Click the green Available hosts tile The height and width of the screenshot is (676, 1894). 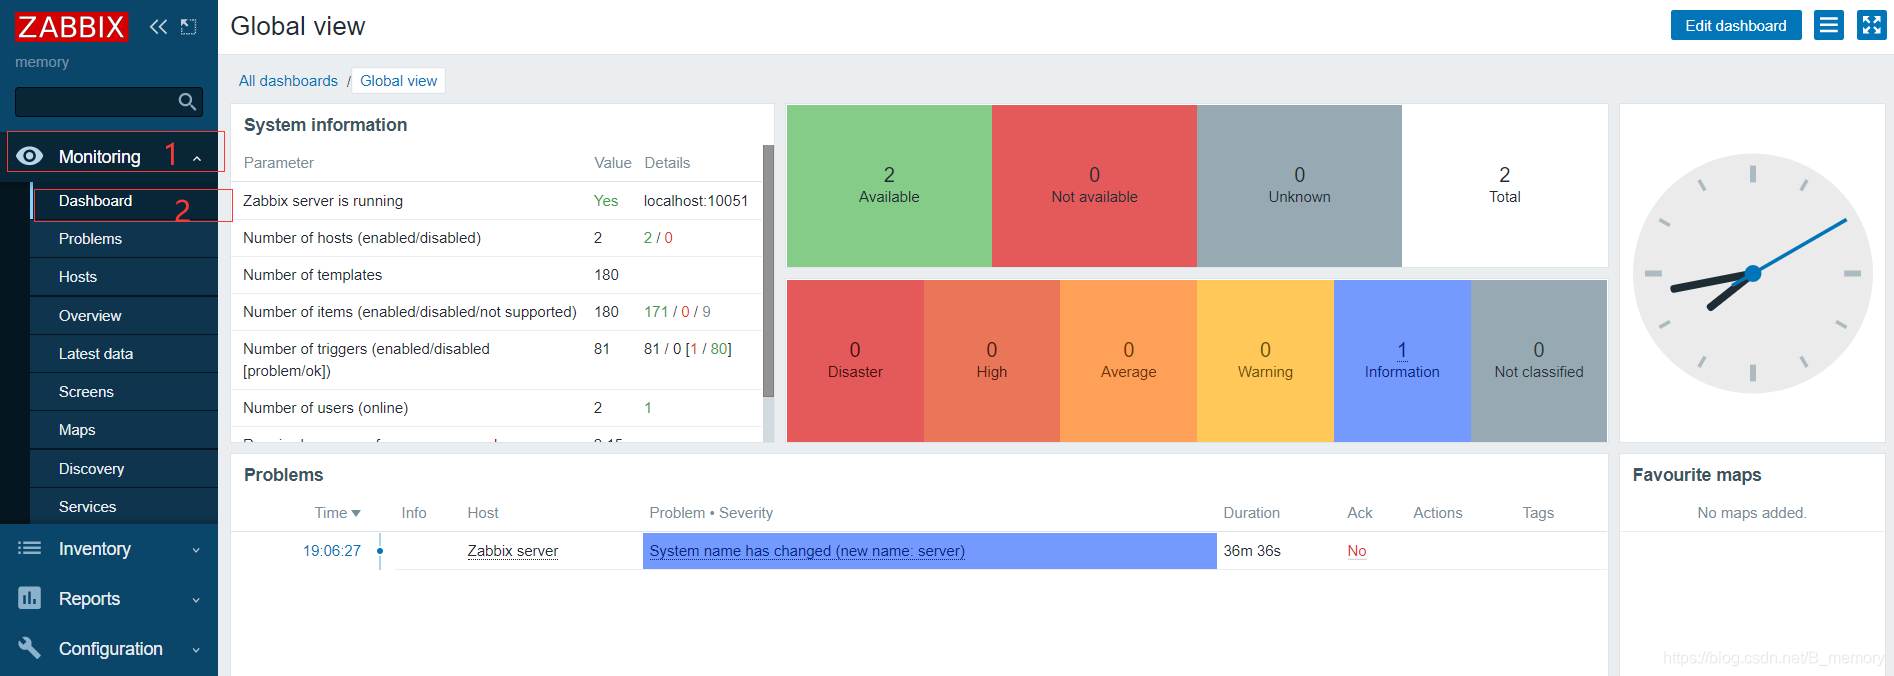coord(889,186)
